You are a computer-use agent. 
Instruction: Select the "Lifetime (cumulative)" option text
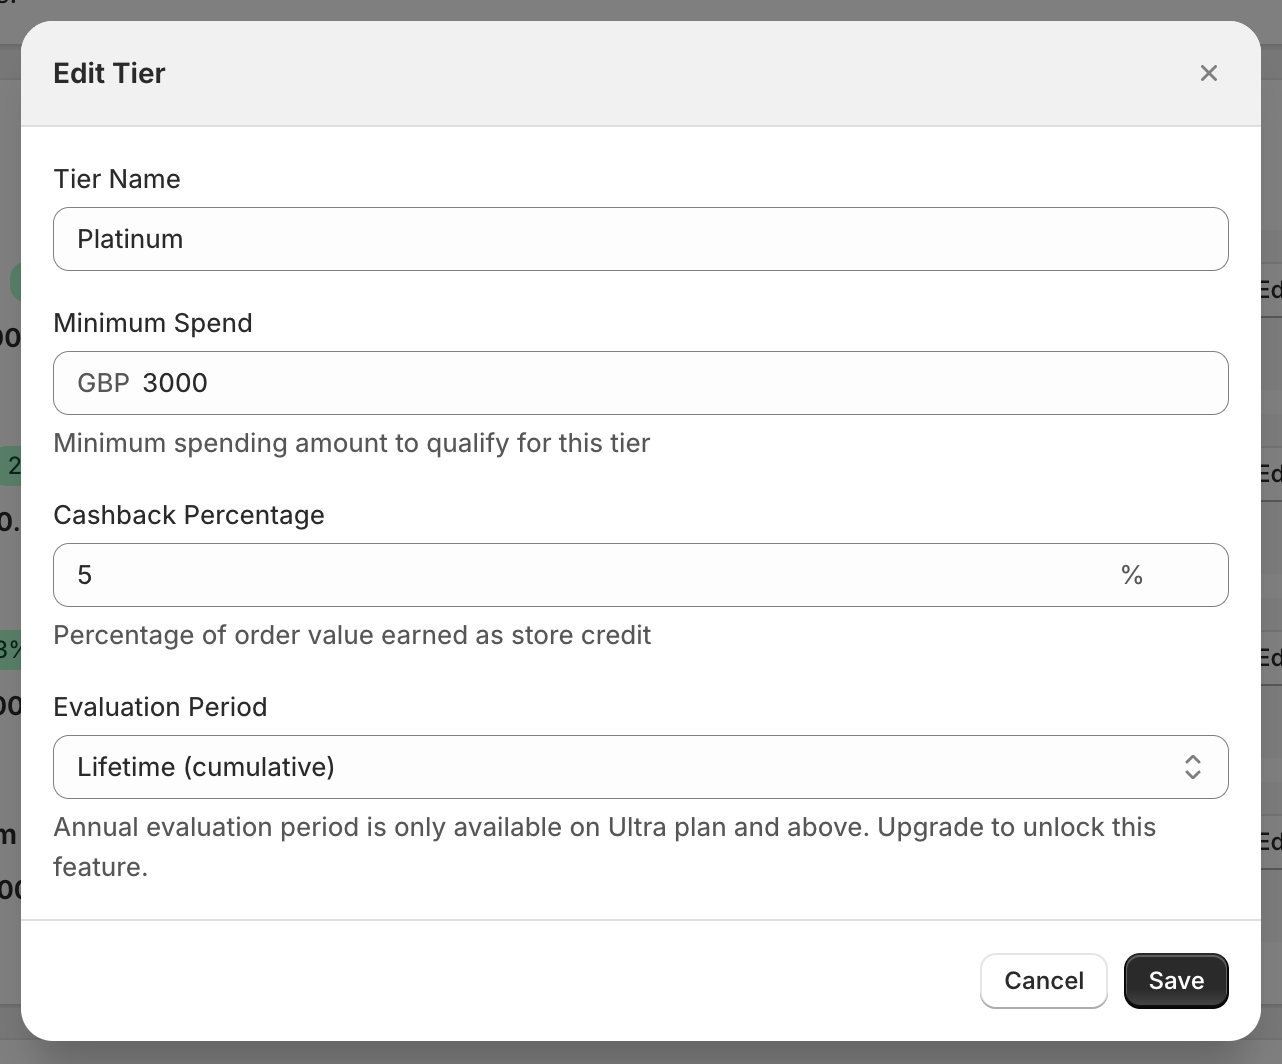click(206, 767)
